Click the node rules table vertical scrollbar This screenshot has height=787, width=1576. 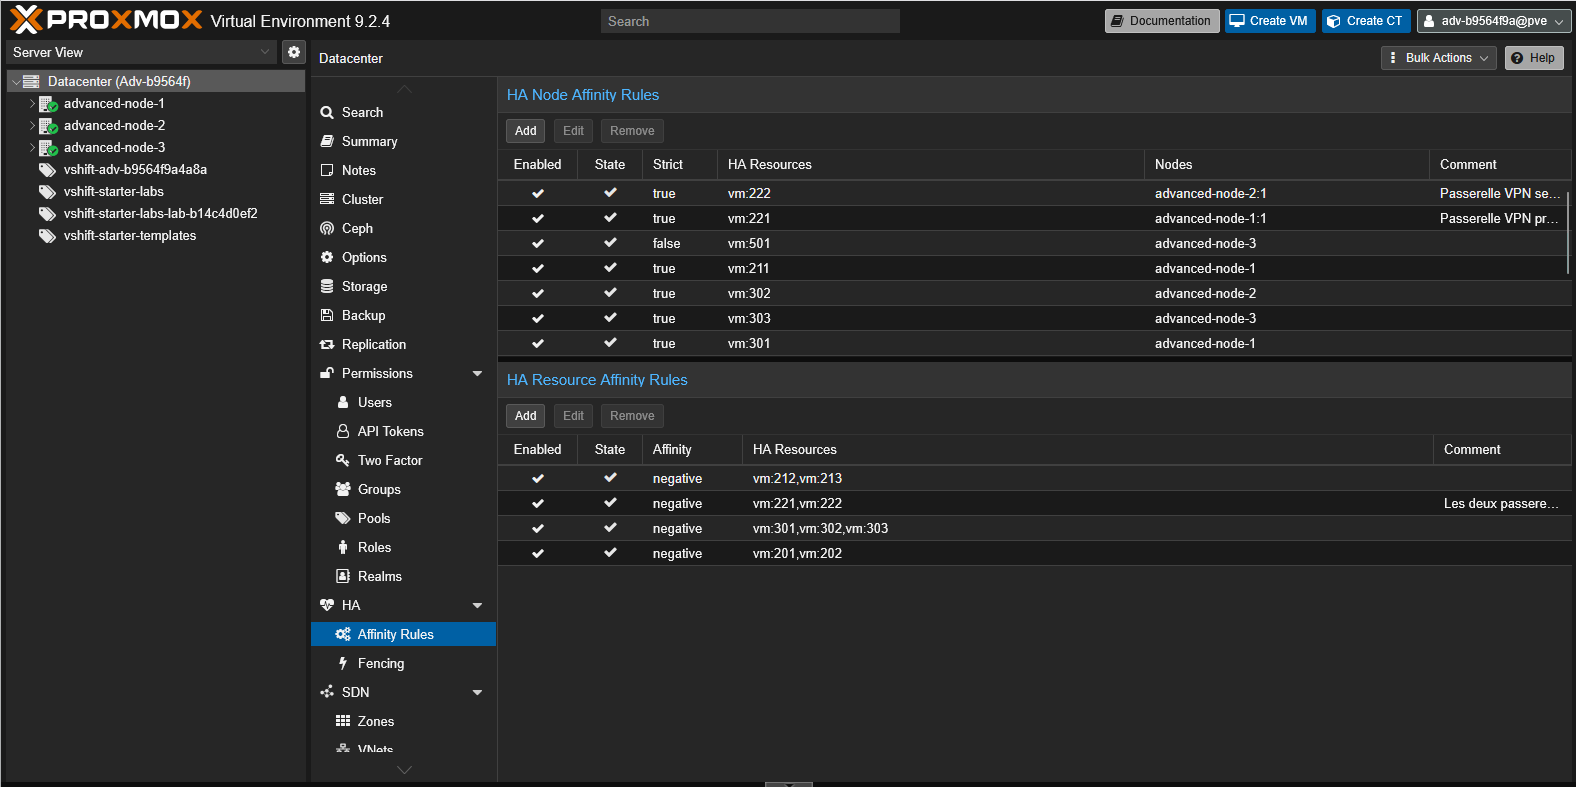tap(1568, 233)
